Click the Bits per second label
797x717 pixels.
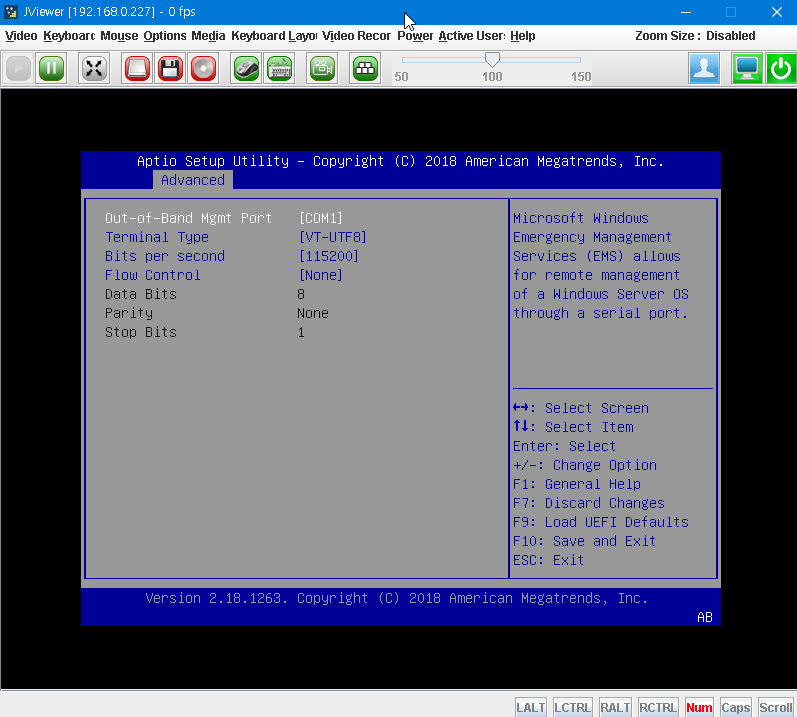coord(165,256)
